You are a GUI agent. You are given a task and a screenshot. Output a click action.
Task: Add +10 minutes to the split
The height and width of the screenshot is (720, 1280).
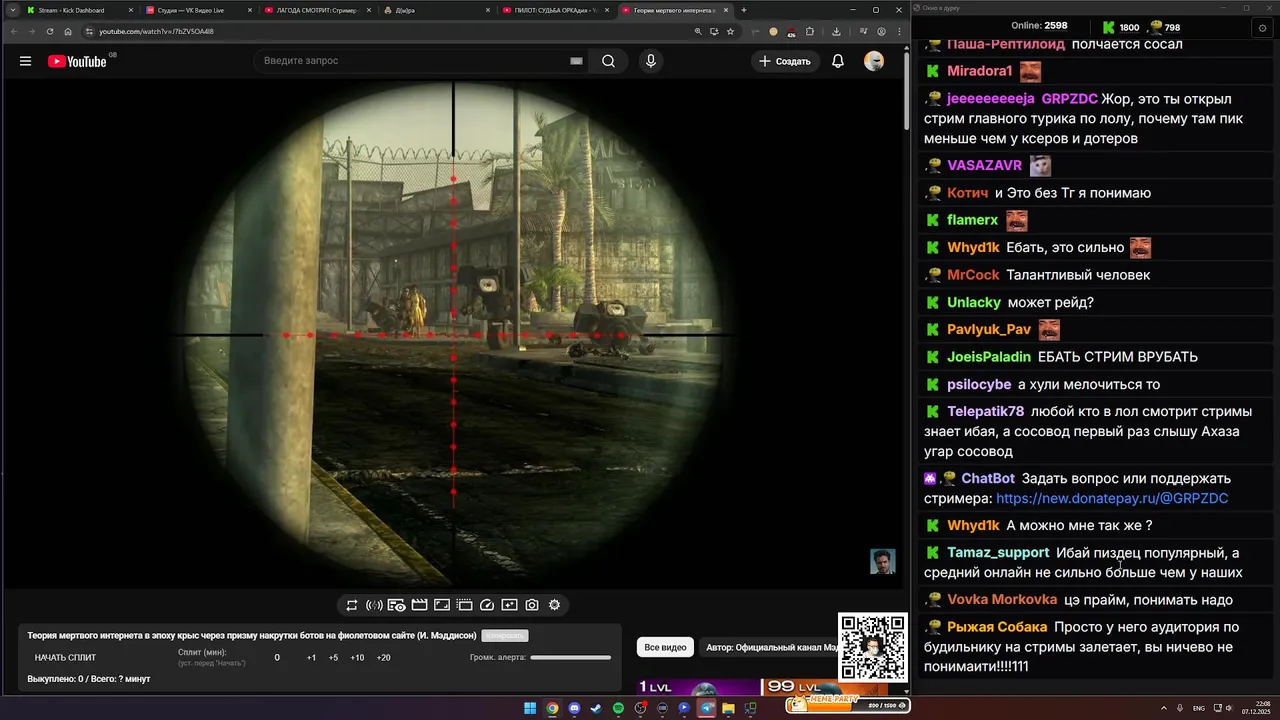pyautogui.click(x=357, y=658)
